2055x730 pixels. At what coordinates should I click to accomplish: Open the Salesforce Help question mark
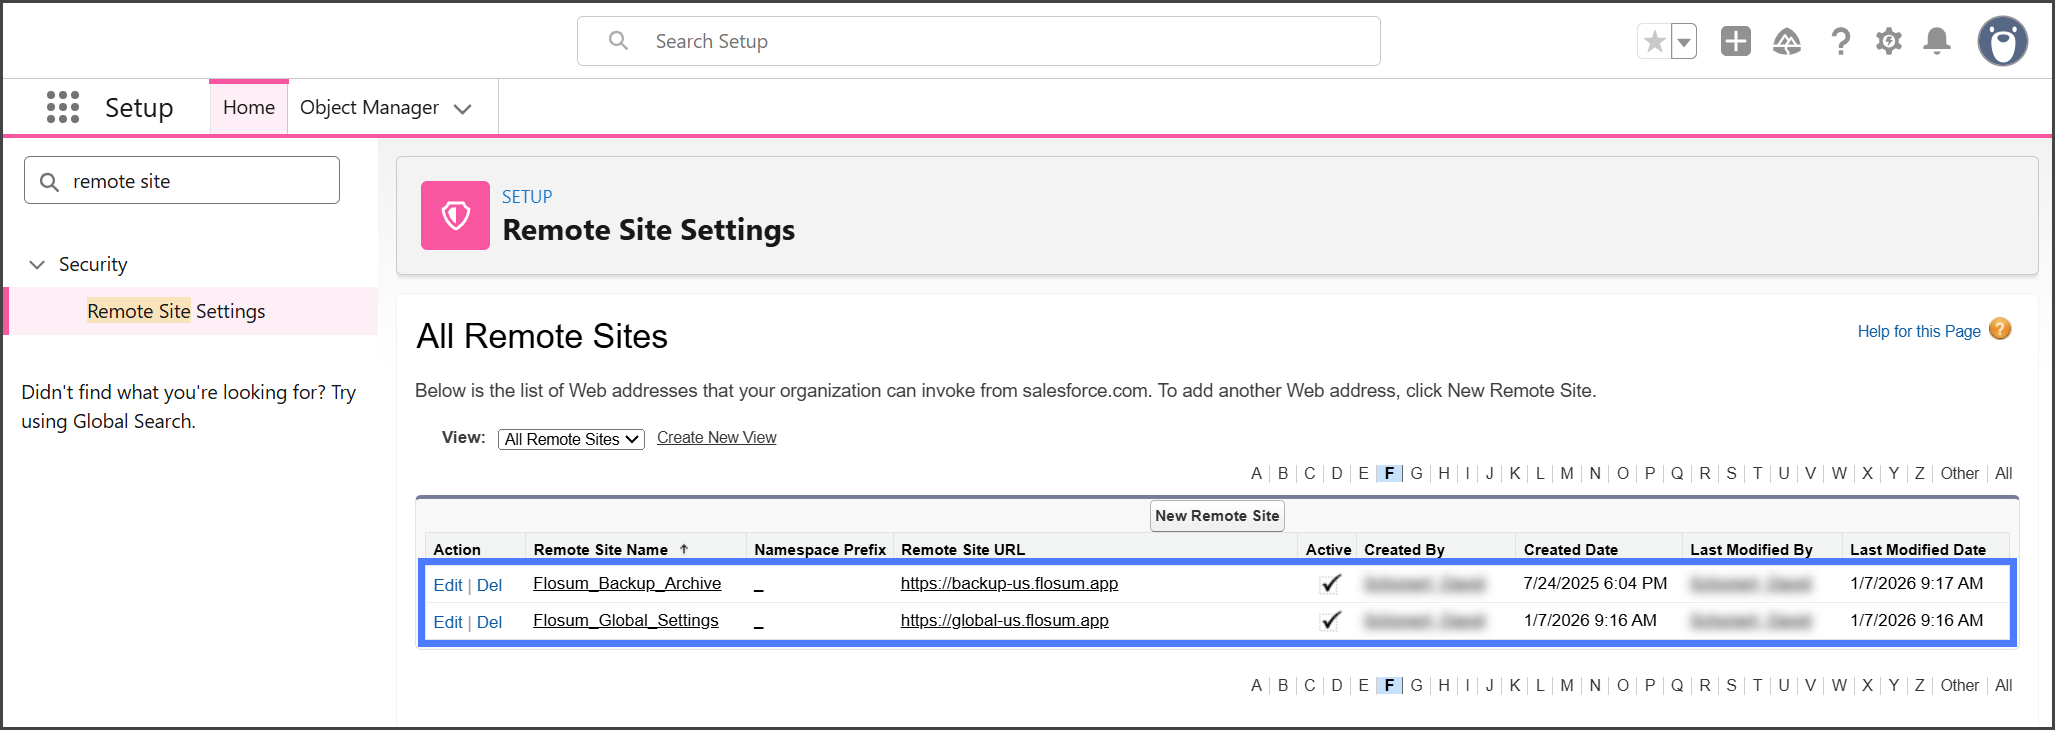tap(1840, 42)
